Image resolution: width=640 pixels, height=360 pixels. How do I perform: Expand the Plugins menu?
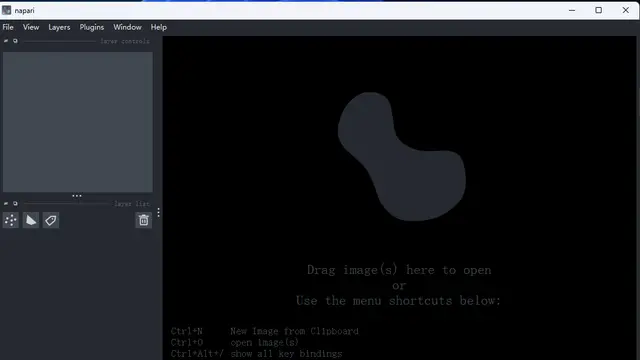click(91, 27)
